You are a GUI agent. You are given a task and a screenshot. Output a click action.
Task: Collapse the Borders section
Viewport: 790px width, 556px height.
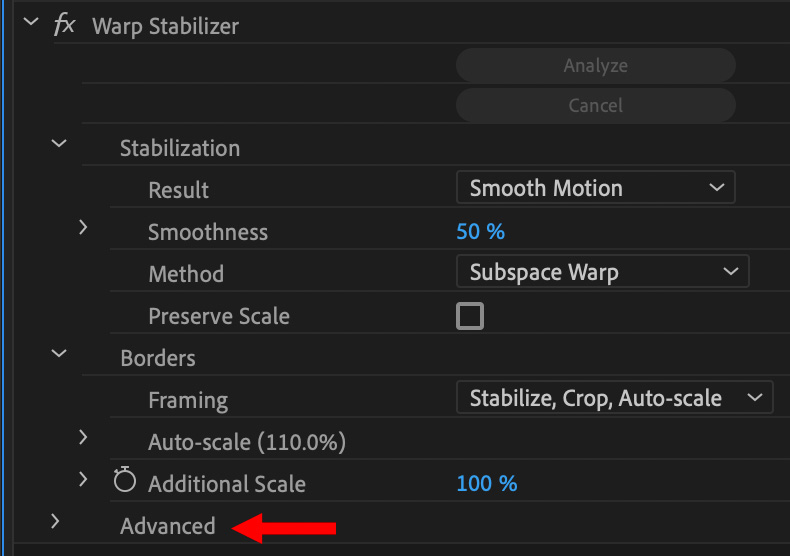[x=59, y=353]
